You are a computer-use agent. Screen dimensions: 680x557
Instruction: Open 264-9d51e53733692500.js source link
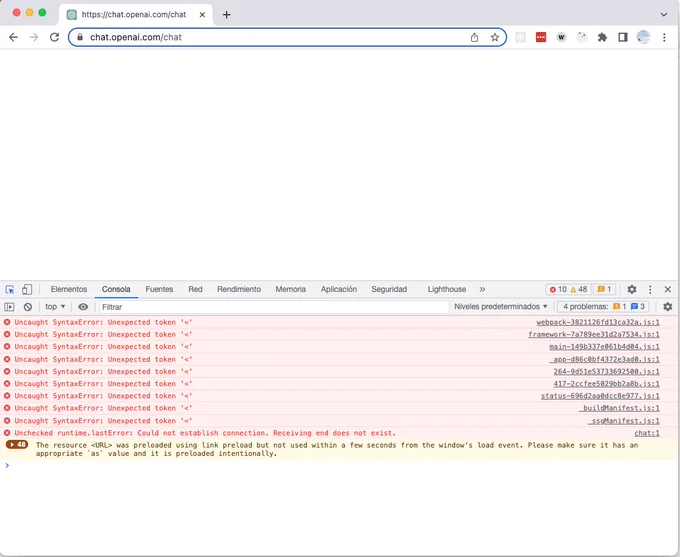(x=606, y=371)
